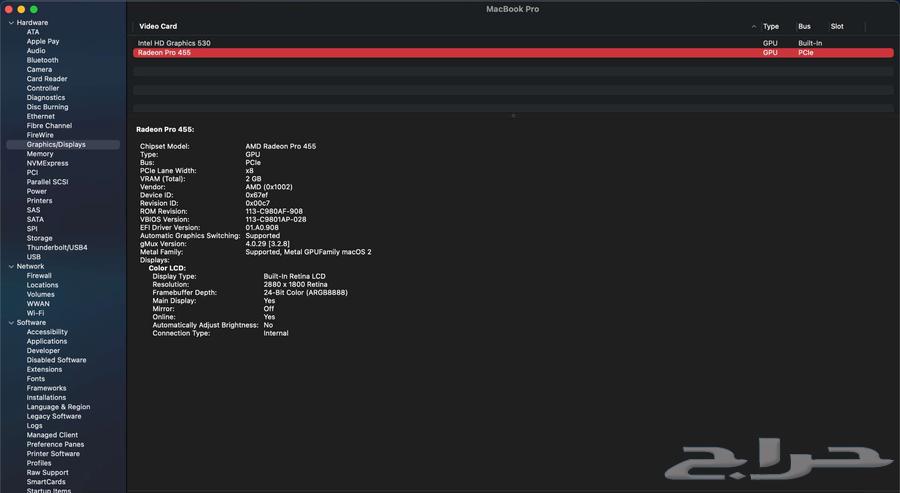This screenshot has width=900, height=493.
Task: Select Graphics/Displays in the sidebar
Action: click(x=56, y=144)
